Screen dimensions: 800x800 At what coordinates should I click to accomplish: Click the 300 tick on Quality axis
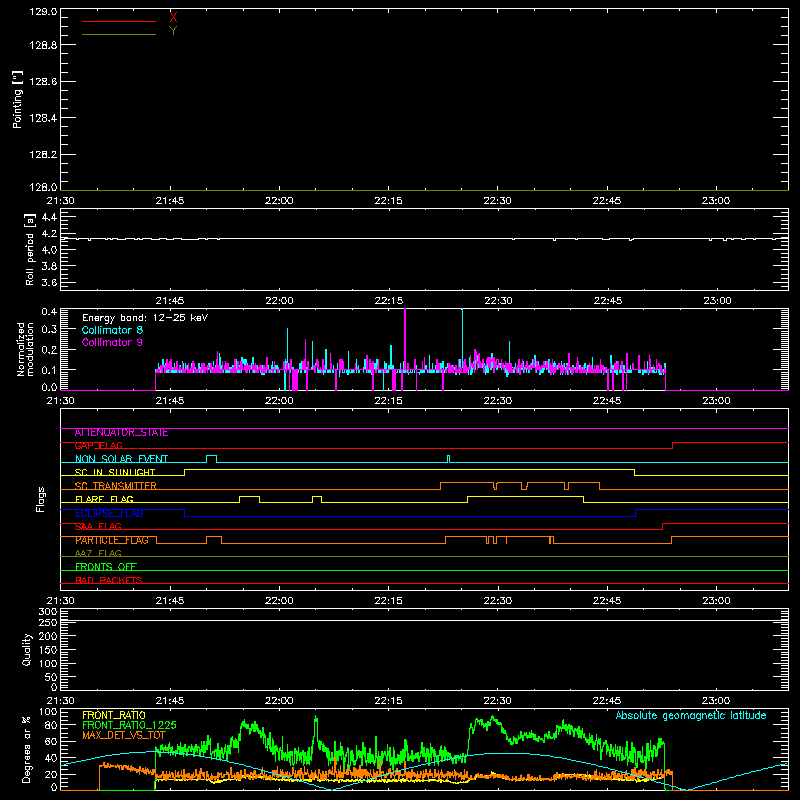click(48, 612)
